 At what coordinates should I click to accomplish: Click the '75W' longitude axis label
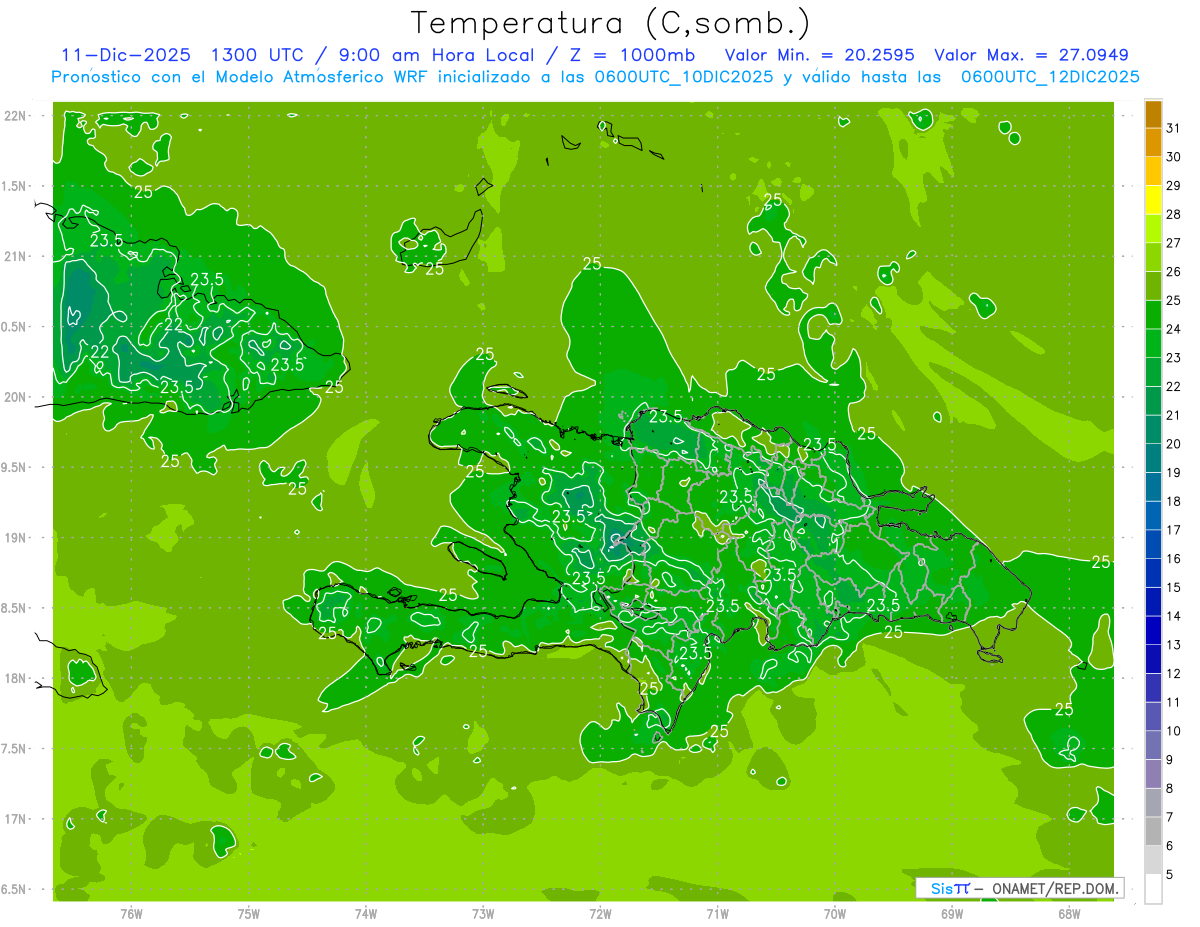tap(248, 914)
